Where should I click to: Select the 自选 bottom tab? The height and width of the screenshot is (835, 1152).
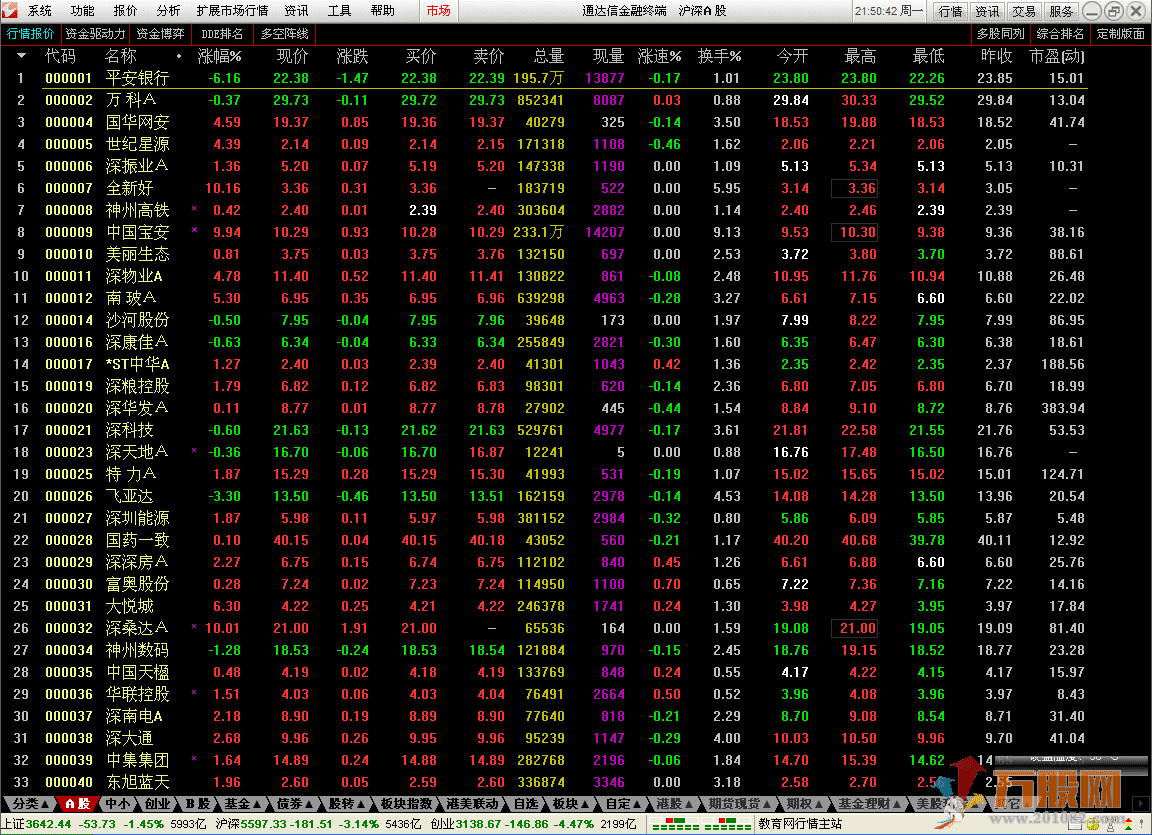coord(525,803)
